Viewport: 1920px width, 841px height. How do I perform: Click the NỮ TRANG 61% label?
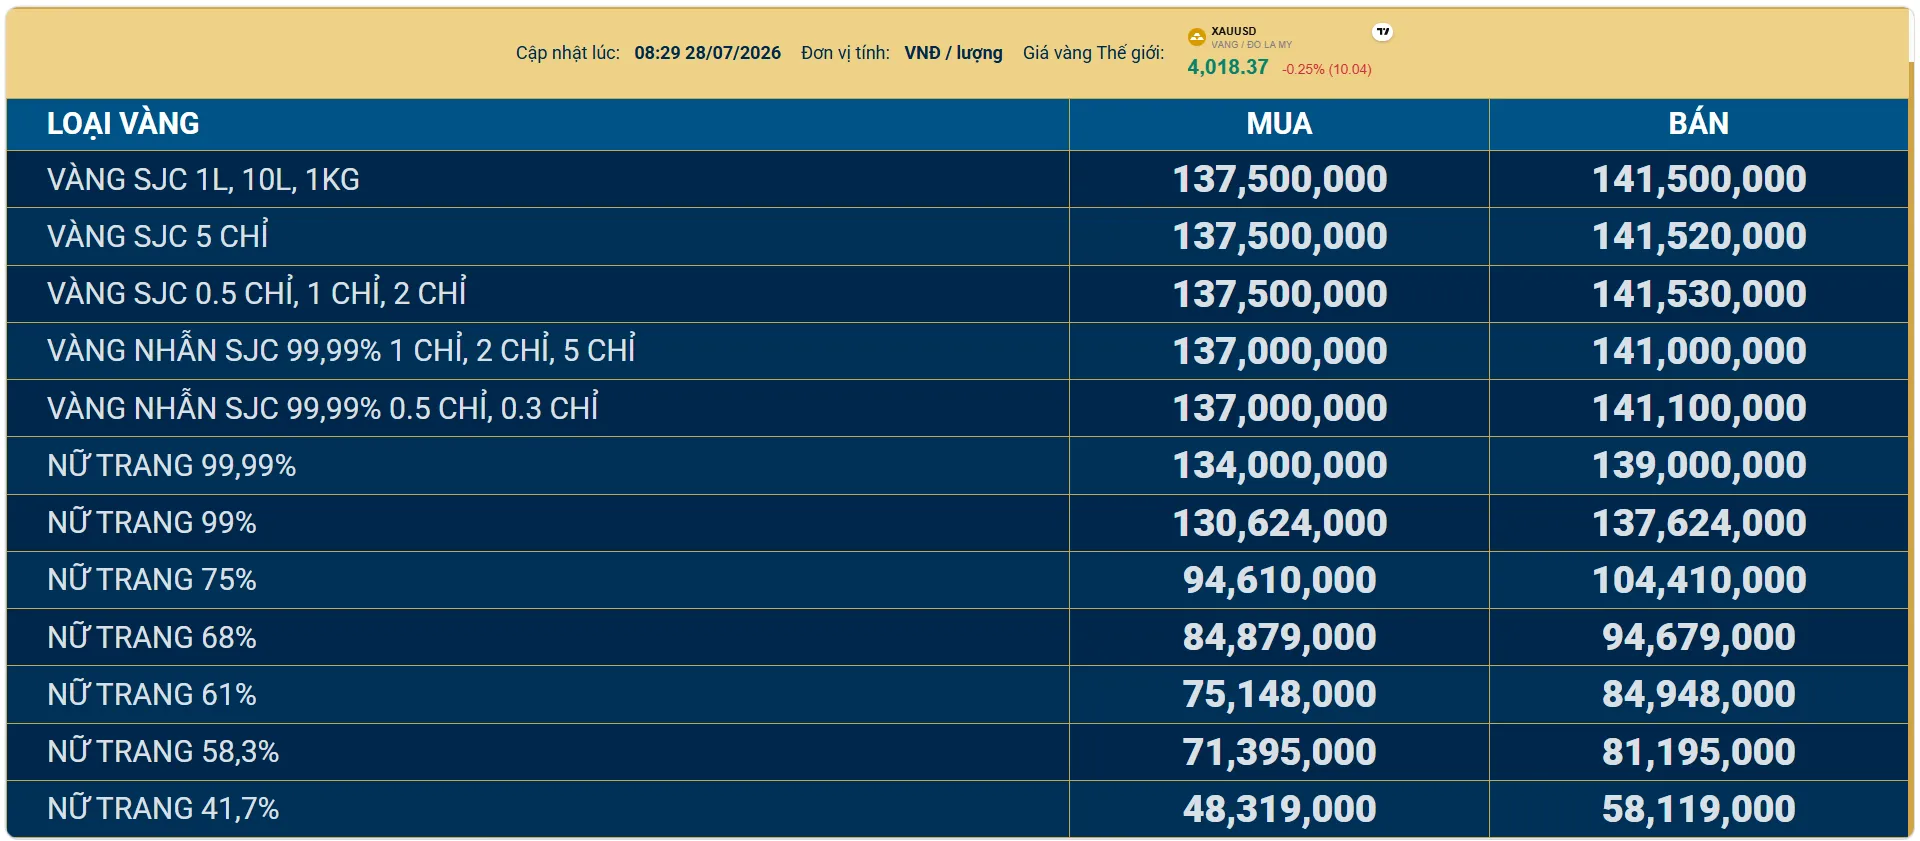pyautogui.click(x=152, y=694)
